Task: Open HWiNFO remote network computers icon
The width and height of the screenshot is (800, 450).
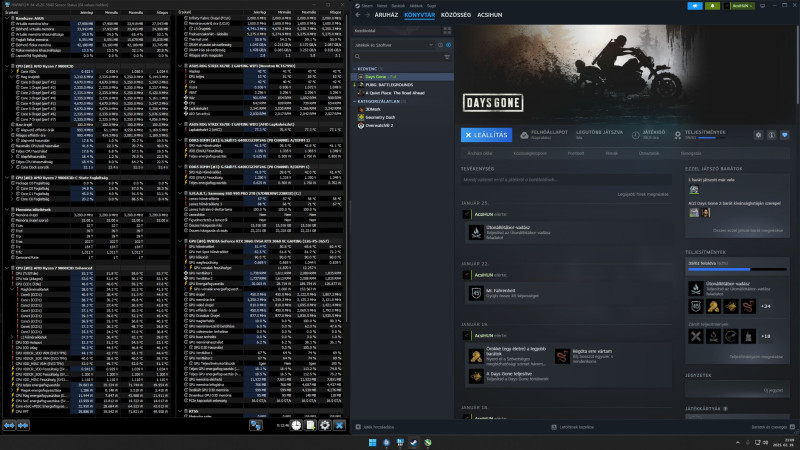Action: point(256,426)
